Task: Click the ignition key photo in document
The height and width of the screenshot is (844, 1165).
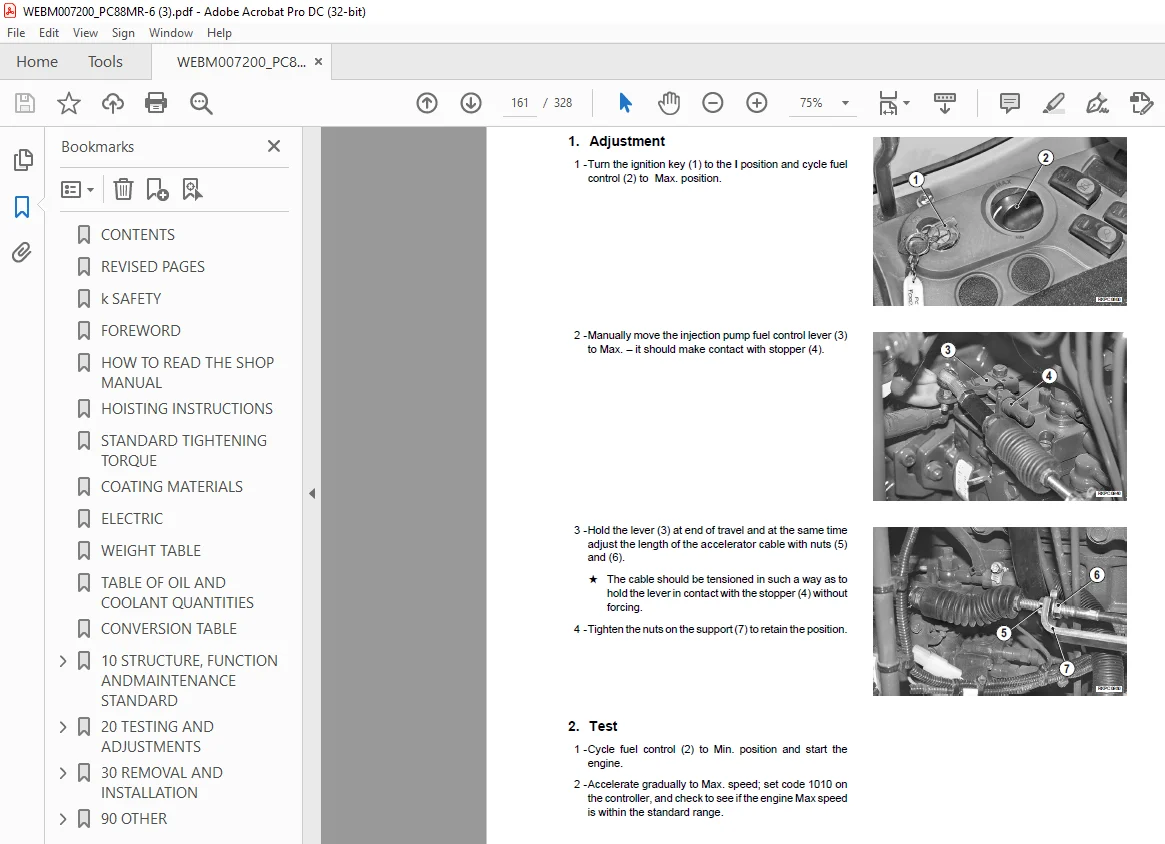Action: click(x=999, y=221)
